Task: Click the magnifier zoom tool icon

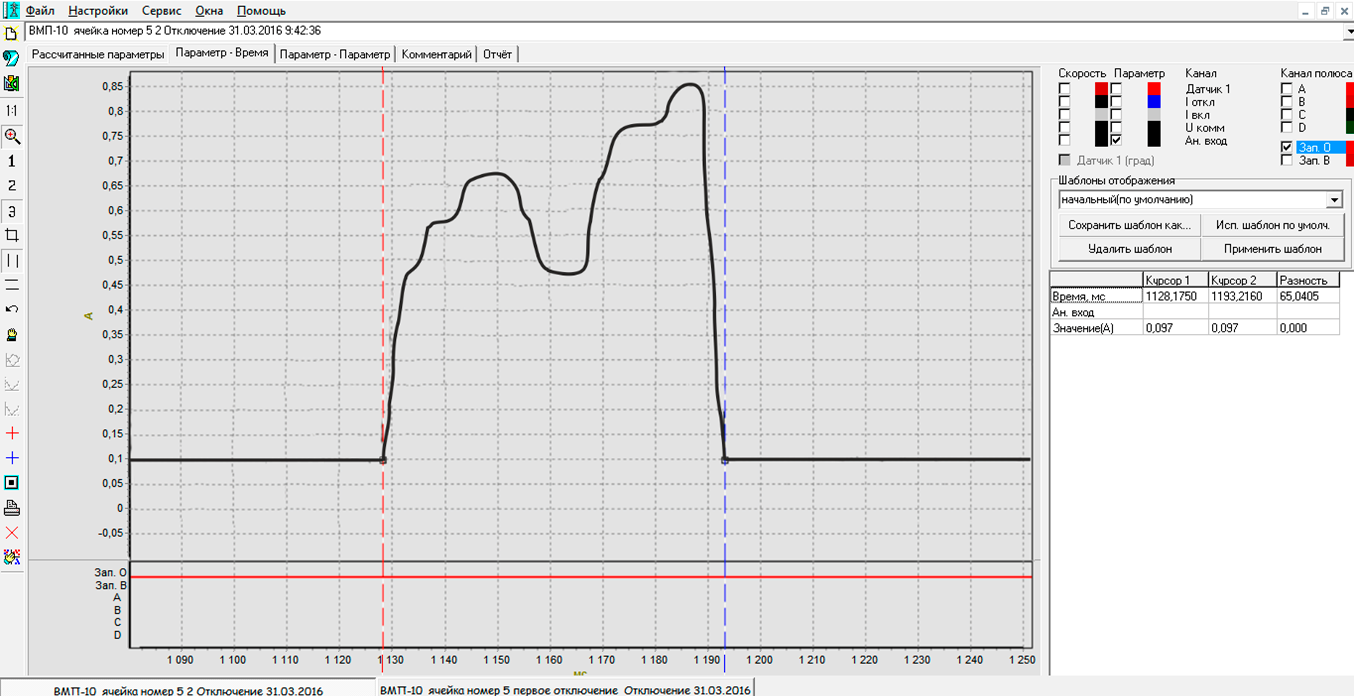Action: tap(12, 136)
